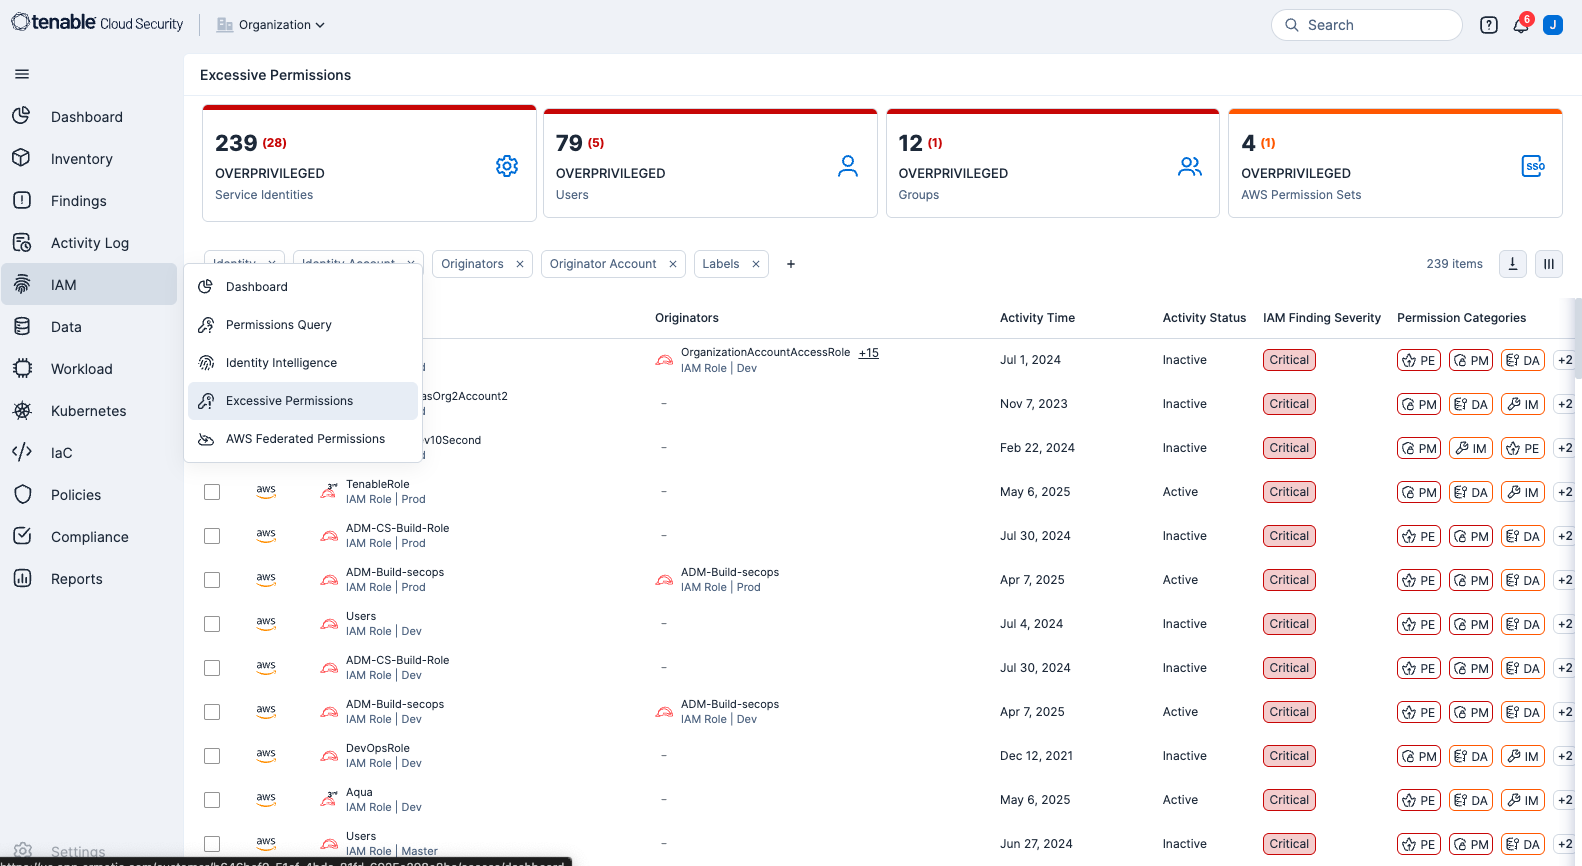The width and height of the screenshot is (1582, 866).
Task: Click the Kubernetes sidebar icon
Action: tap(22, 411)
